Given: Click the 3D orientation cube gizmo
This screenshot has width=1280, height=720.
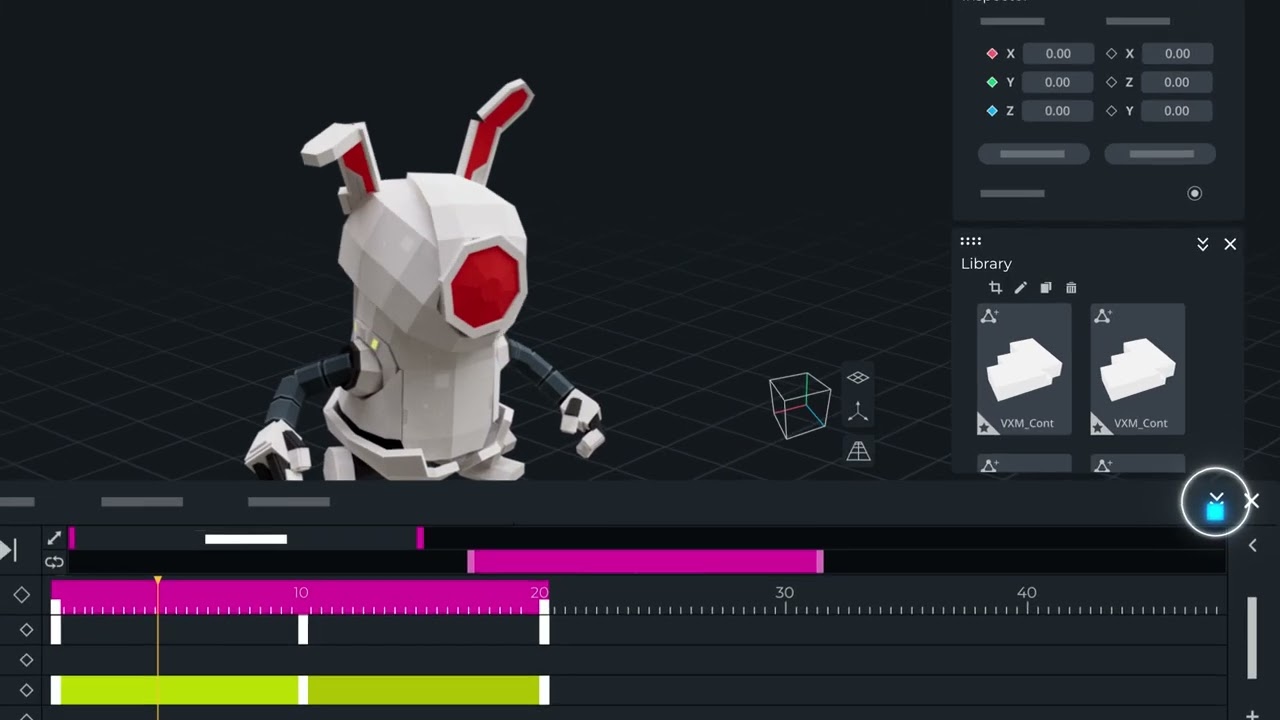Looking at the screenshot, I should point(800,405).
